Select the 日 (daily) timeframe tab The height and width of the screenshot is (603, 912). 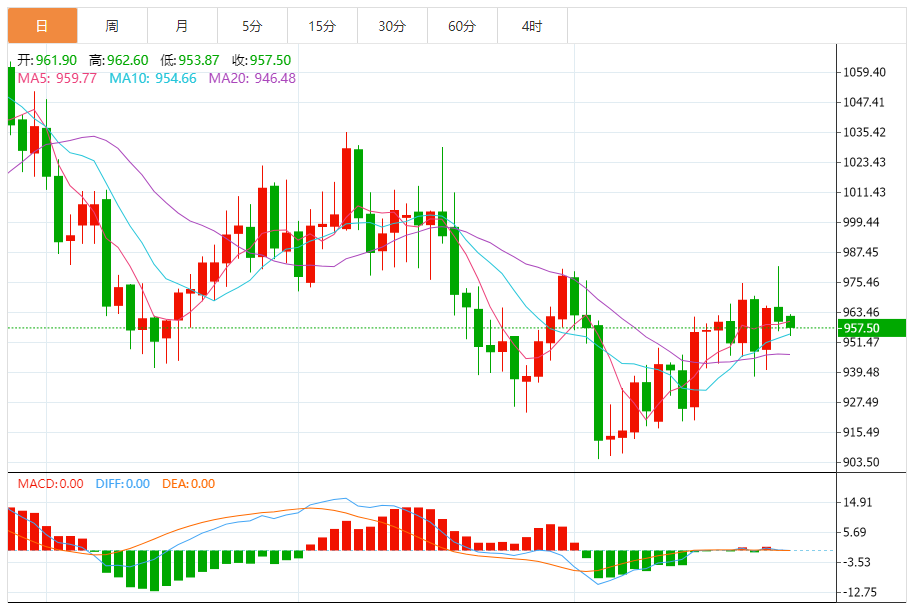point(42,26)
